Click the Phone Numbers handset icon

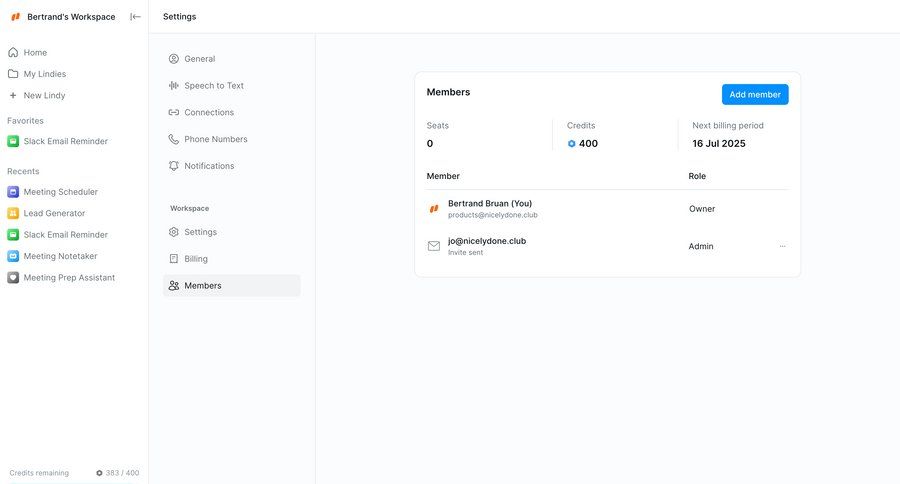pyautogui.click(x=173, y=139)
